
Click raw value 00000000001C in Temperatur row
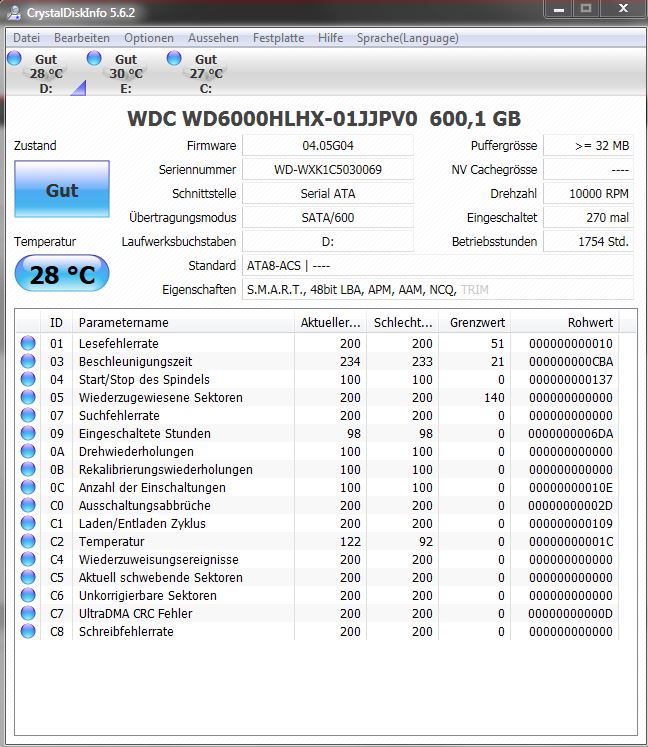(x=571, y=542)
